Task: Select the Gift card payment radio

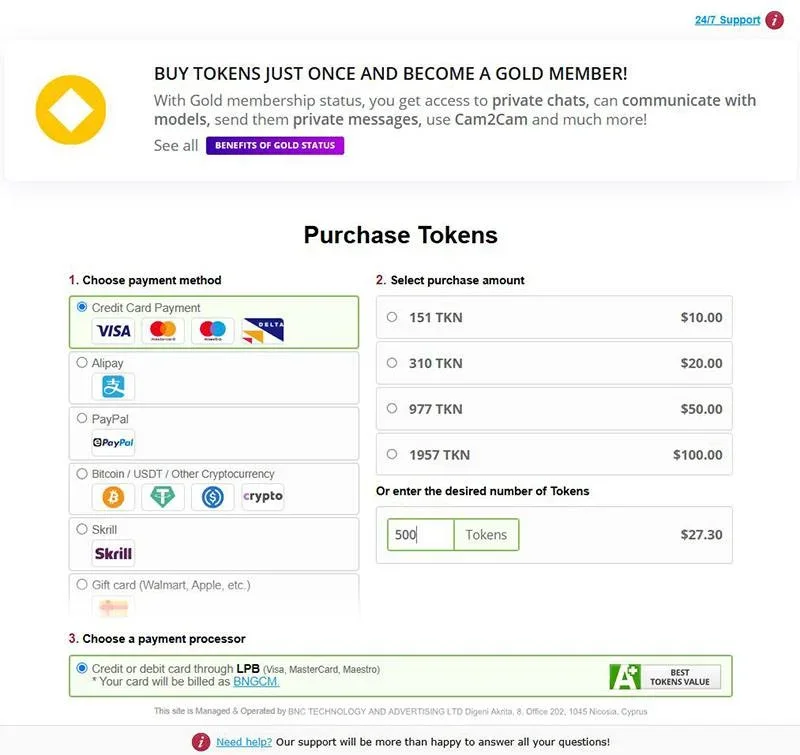Action: [x=82, y=584]
